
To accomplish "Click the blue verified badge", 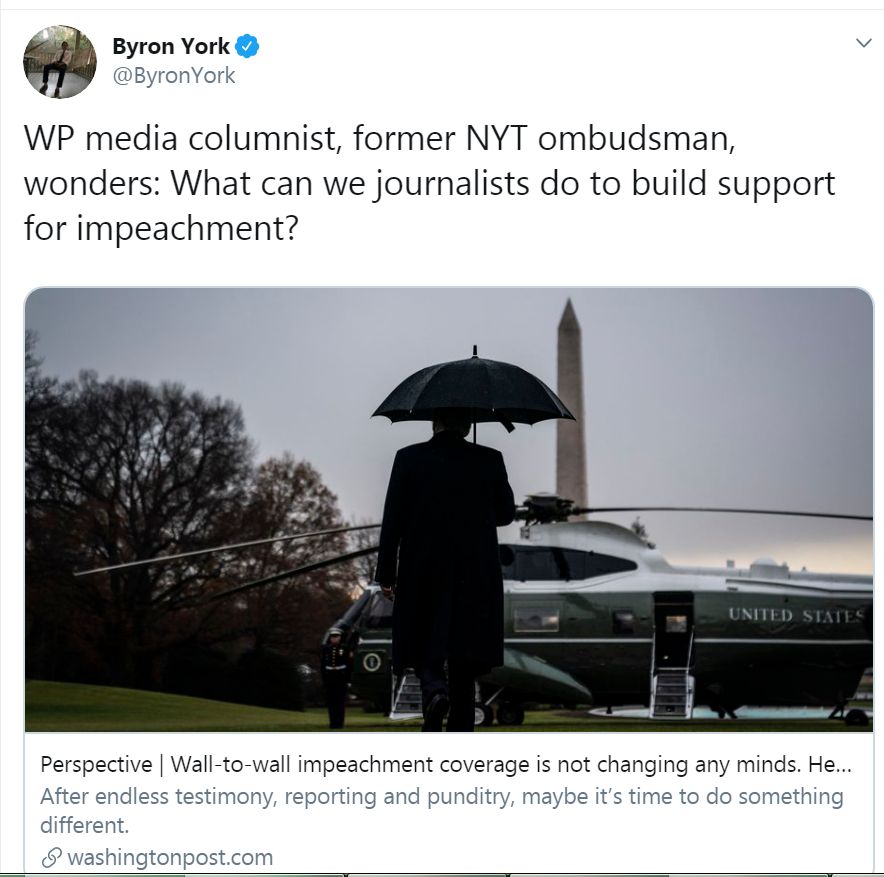I will click(247, 46).
